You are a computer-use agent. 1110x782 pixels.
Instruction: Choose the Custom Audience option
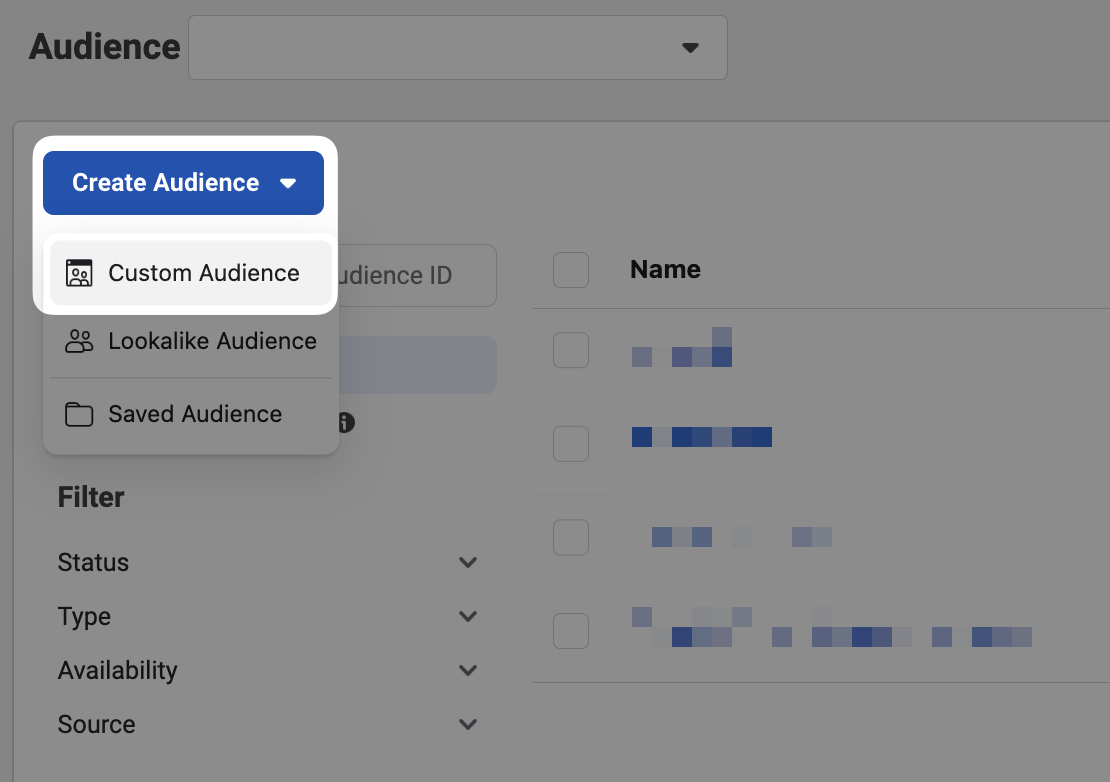point(203,273)
